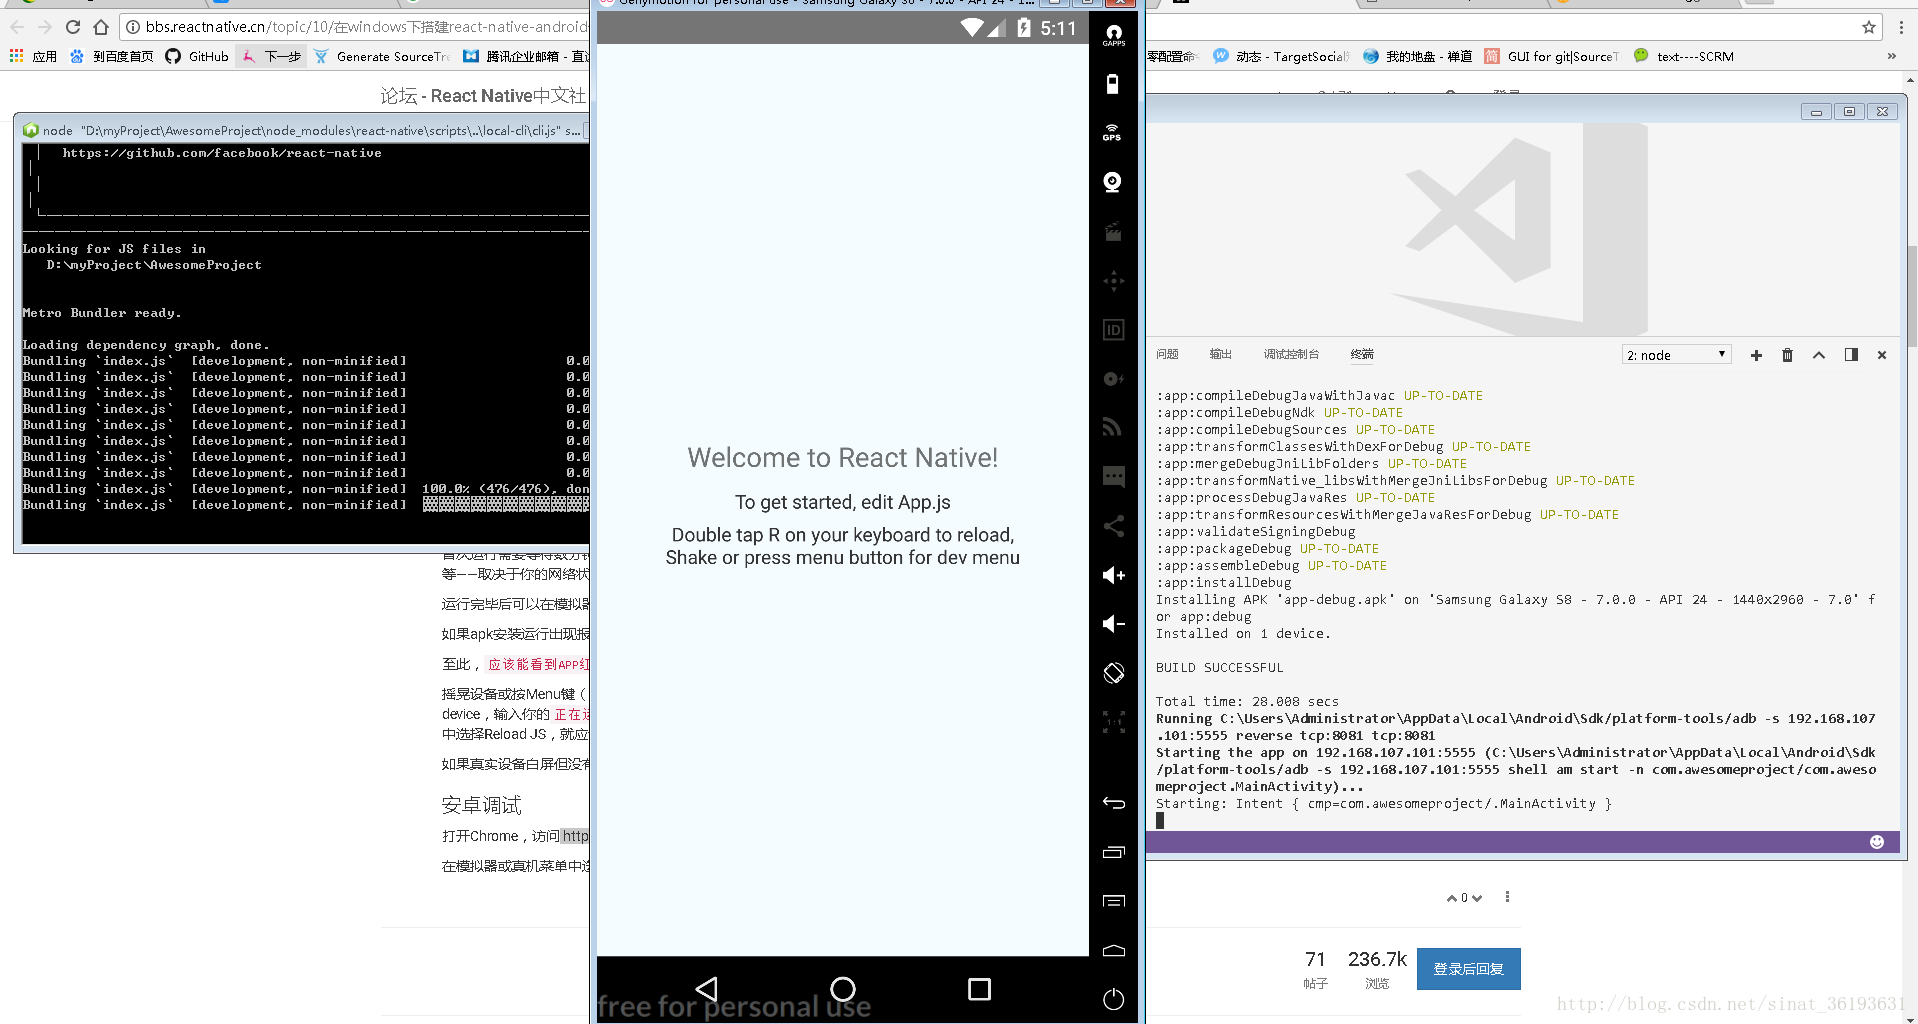Open Chrome's three-dot menu

1901,27
